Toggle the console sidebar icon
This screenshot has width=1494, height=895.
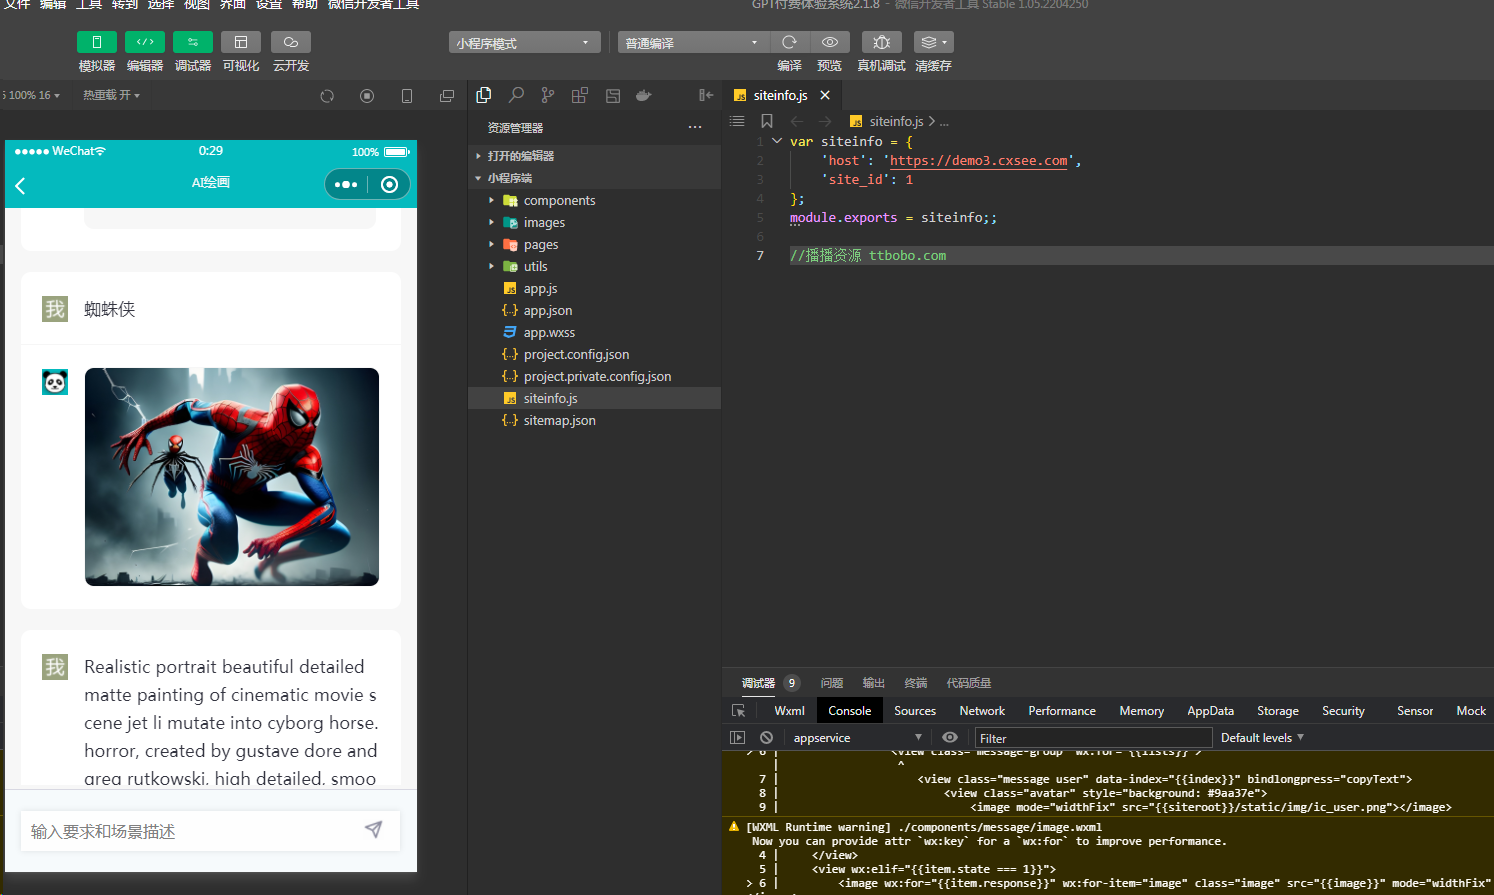(x=738, y=737)
